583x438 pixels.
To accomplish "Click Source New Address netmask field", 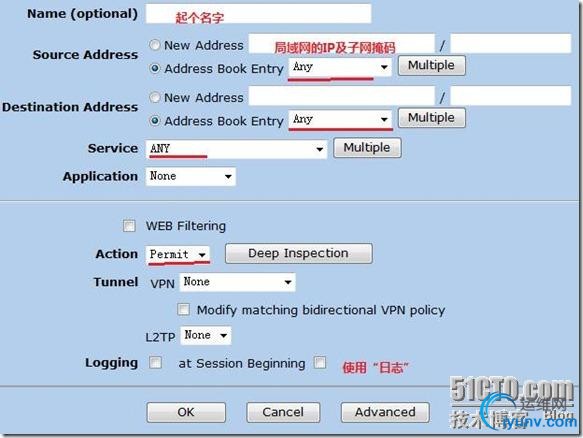I will click(x=510, y=44).
